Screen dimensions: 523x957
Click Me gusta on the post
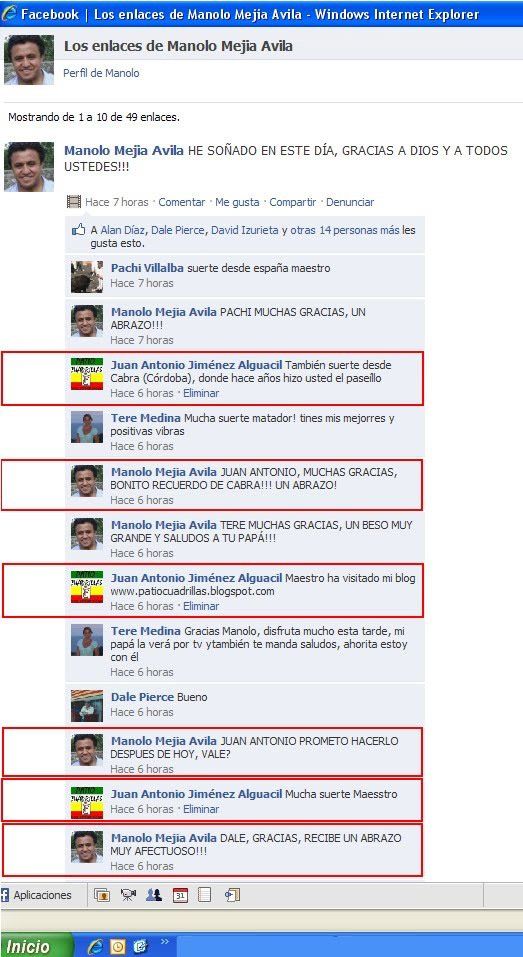click(x=237, y=202)
